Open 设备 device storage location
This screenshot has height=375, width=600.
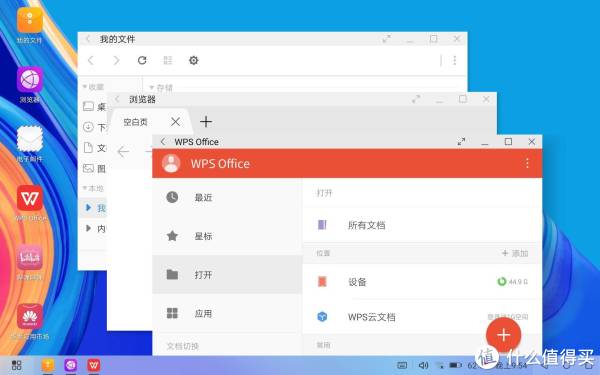coord(422,282)
